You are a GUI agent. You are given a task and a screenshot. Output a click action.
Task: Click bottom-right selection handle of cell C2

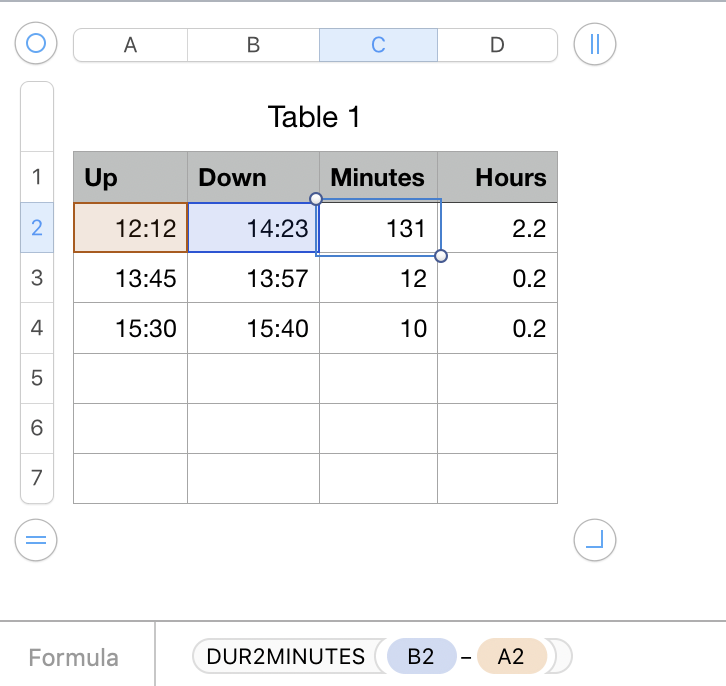441,256
